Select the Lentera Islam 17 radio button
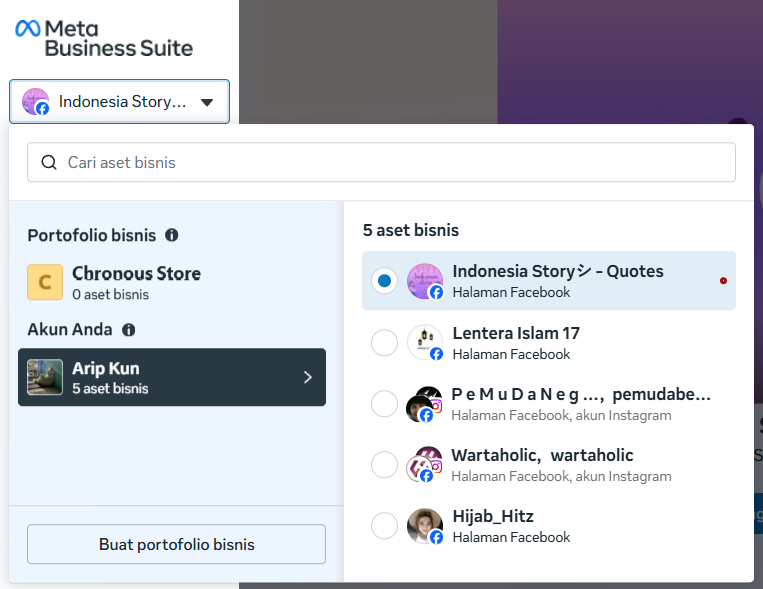 pyautogui.click(x=384, y=343)
